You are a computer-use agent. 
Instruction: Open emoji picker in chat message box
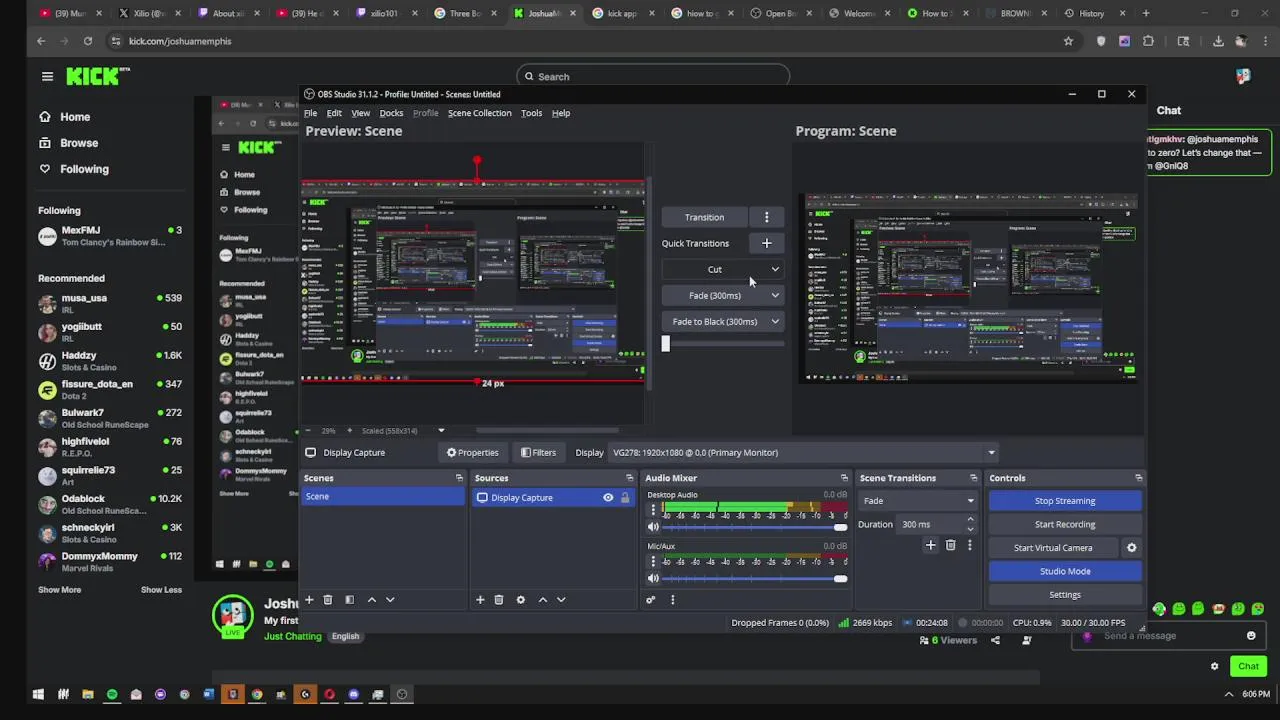pyautogui.click(x=1251, y=636)
